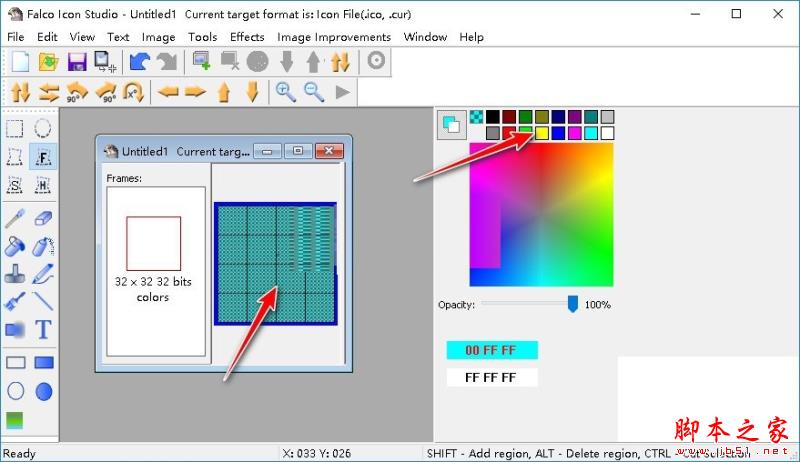800x462 pixels.
Task: Pick the yellow color swatch
Action: 542,133
